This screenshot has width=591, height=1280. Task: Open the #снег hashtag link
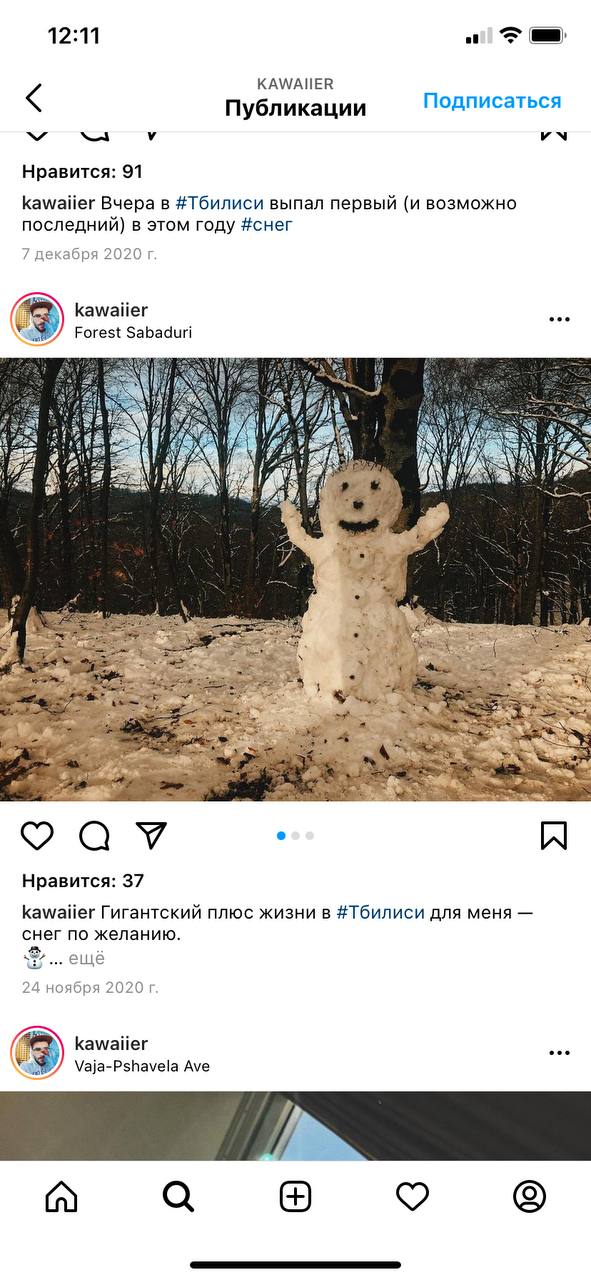coord(267,225)
